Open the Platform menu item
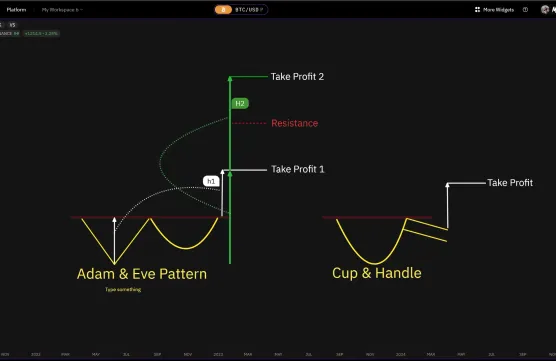This screenshot has width=556, height=361. click(16, 10)
